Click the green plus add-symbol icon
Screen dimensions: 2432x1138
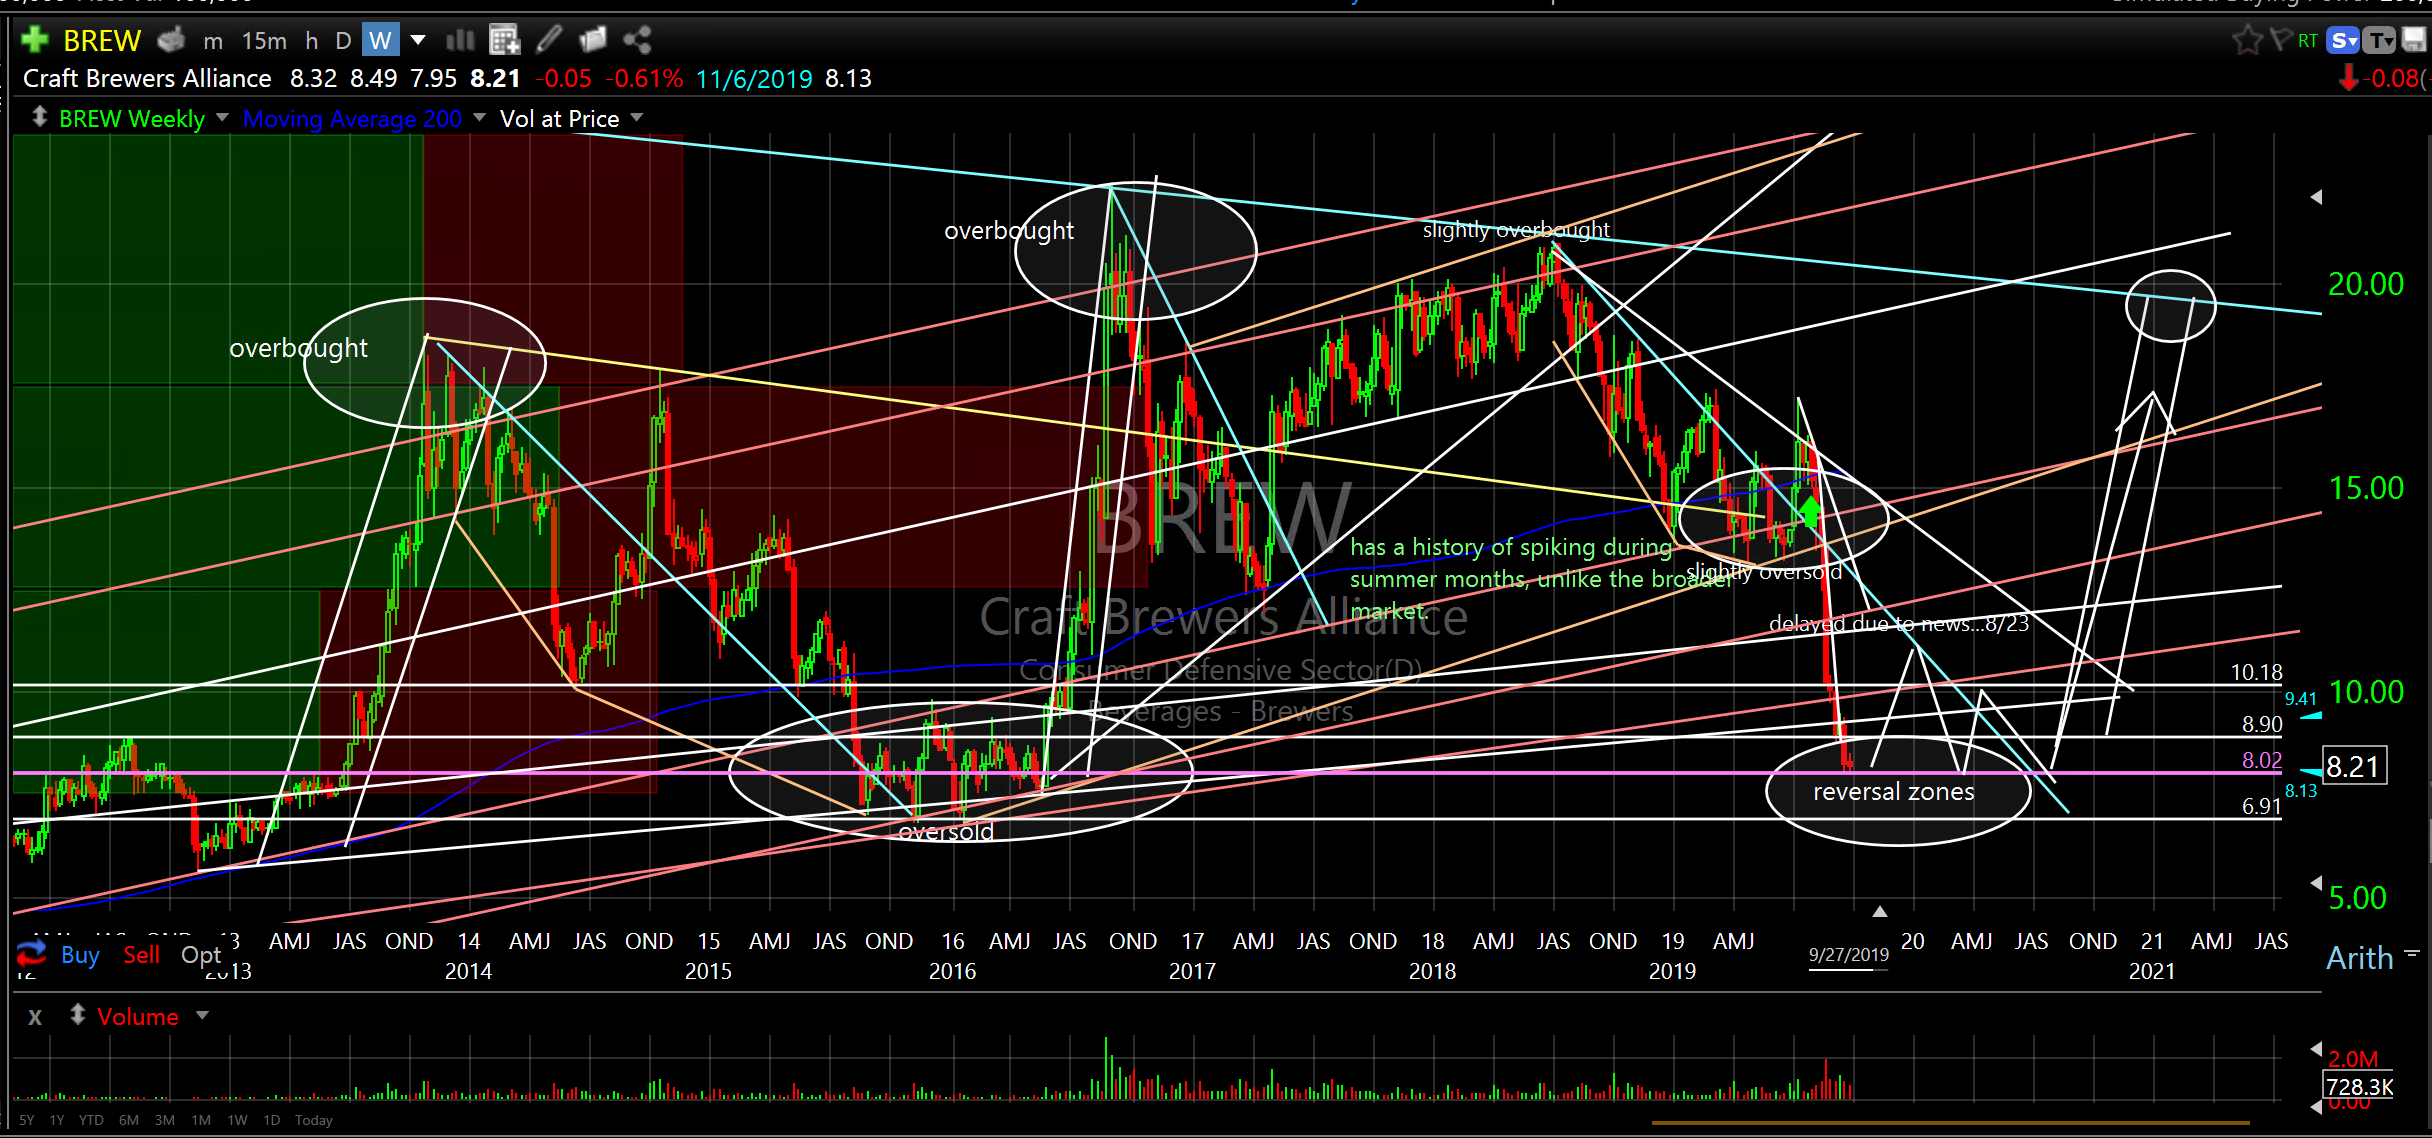[34, 40]
